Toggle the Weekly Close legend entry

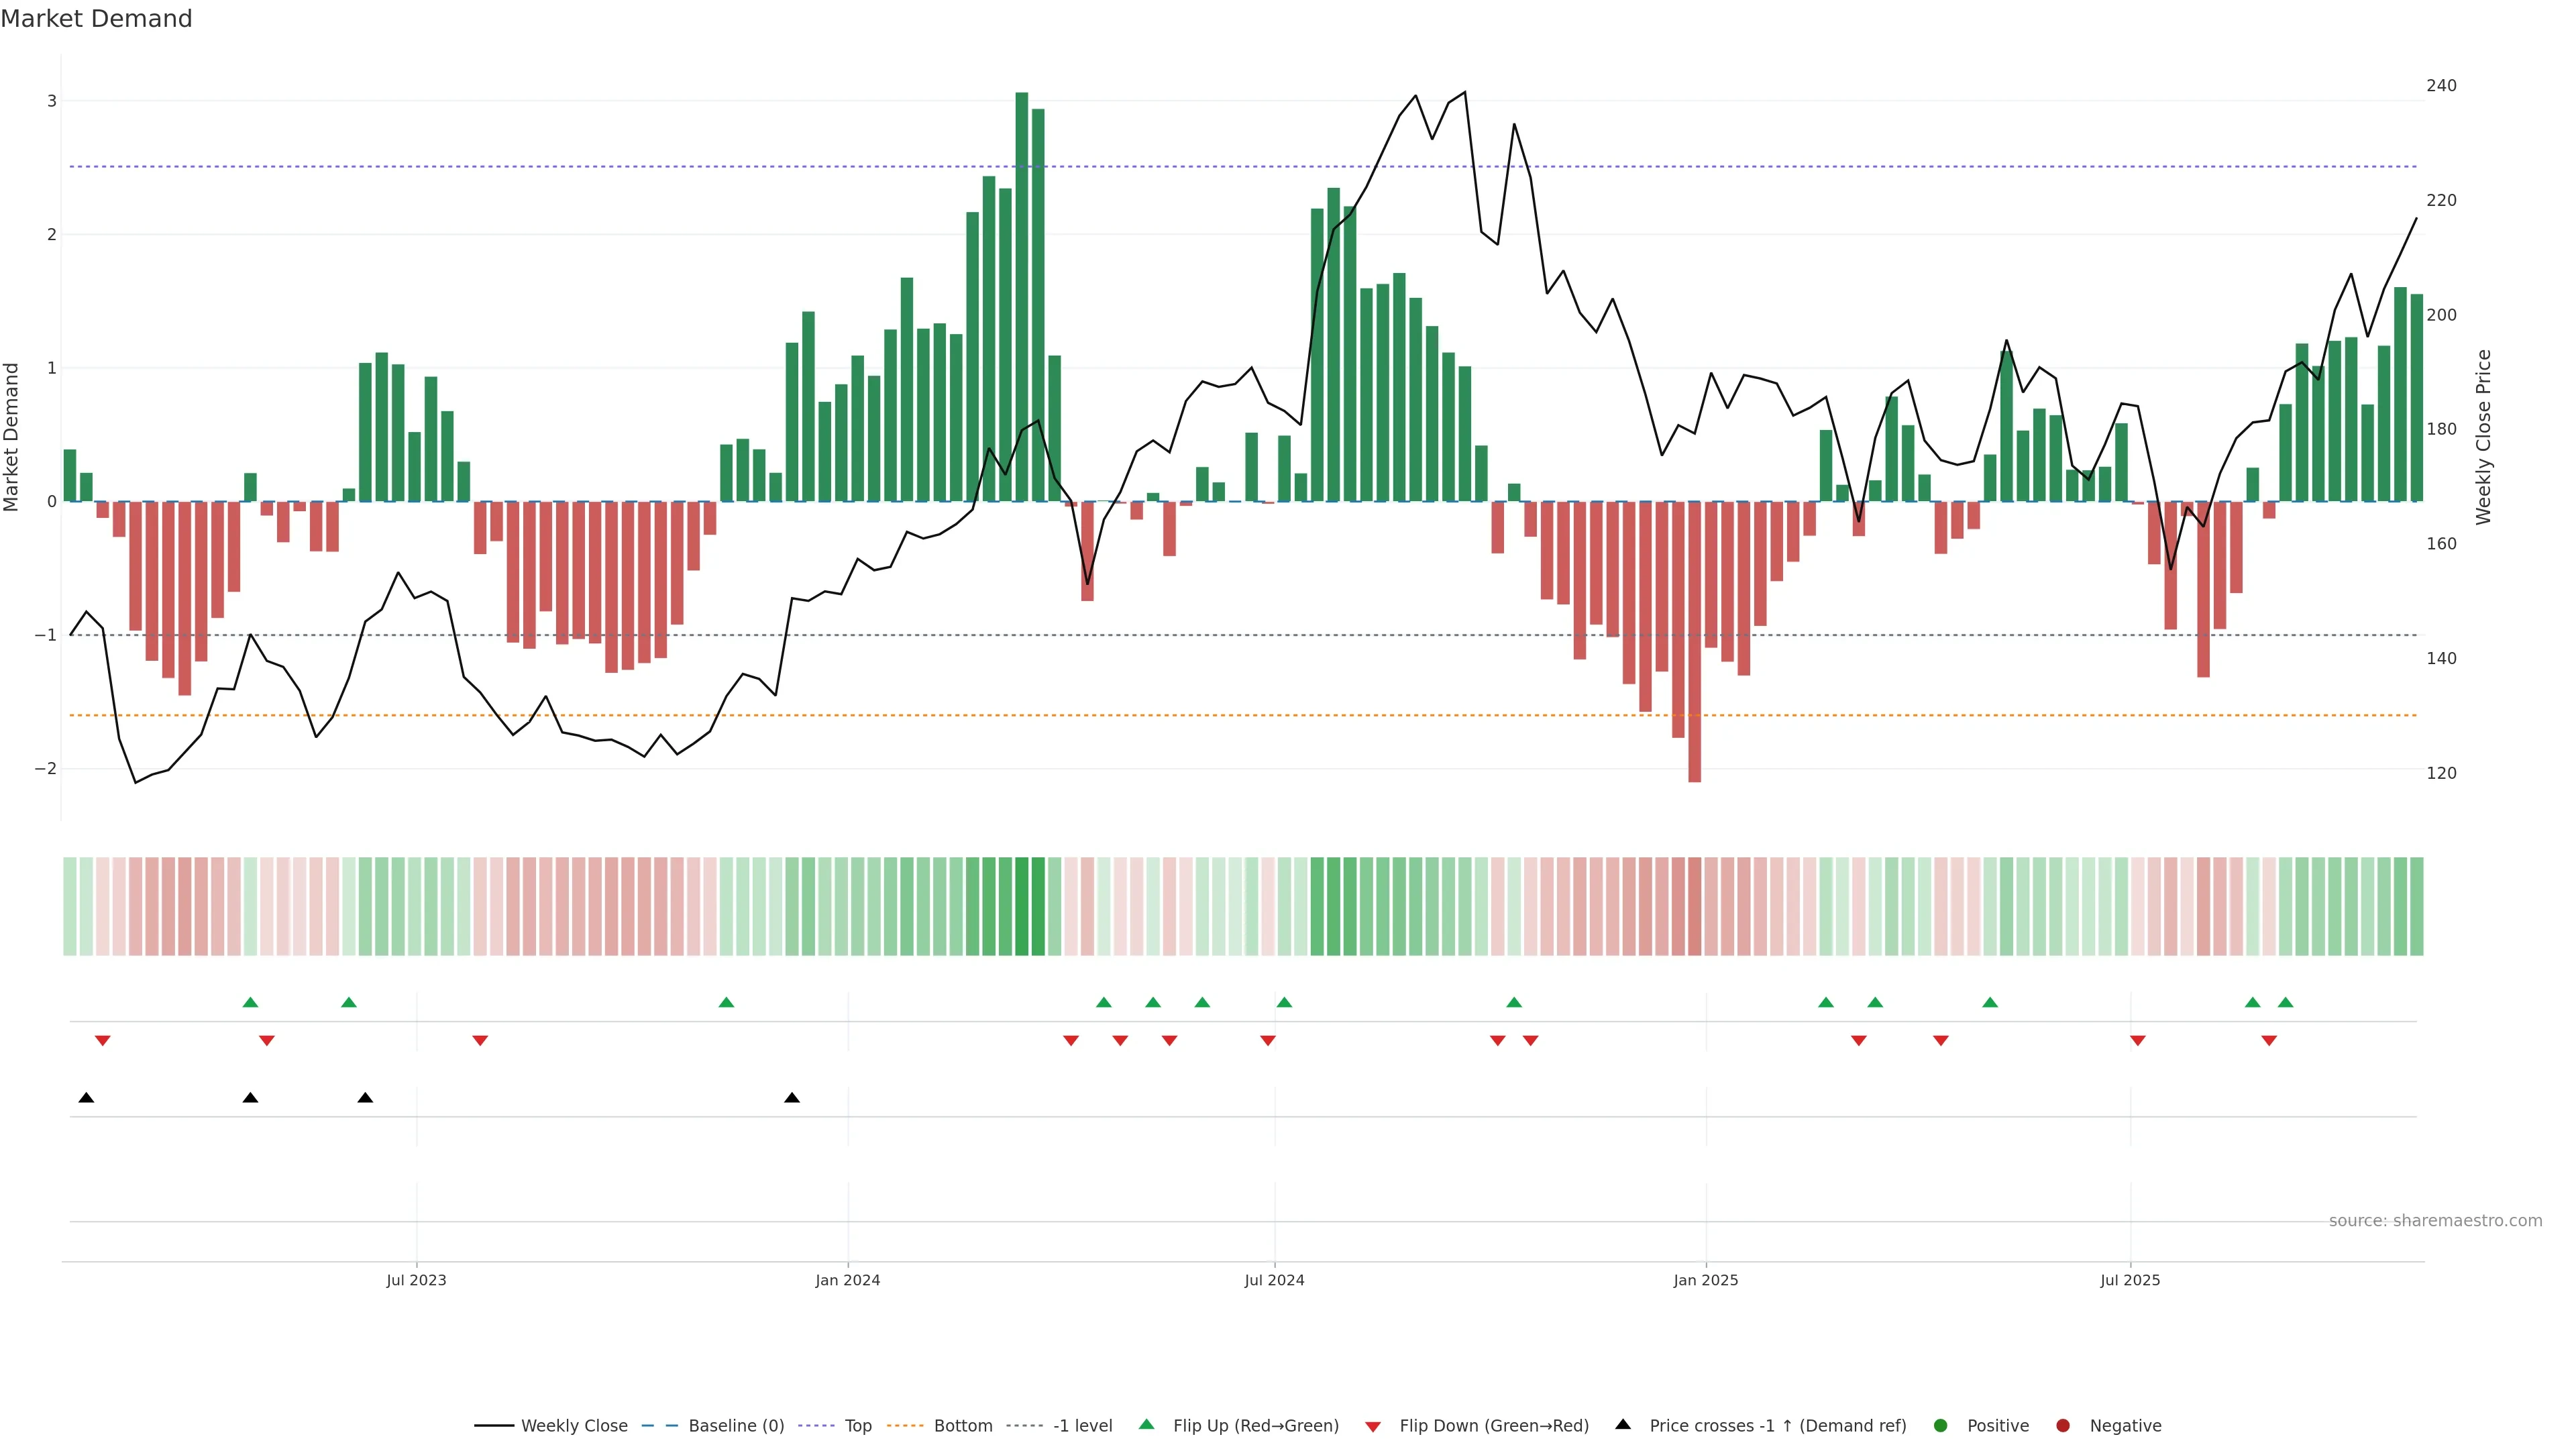(x=574, y=1426)
